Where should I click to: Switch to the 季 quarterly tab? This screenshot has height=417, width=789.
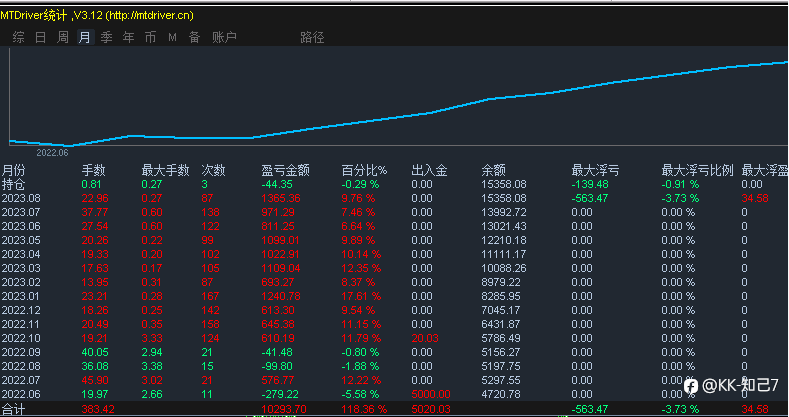(x=107, y=37)
